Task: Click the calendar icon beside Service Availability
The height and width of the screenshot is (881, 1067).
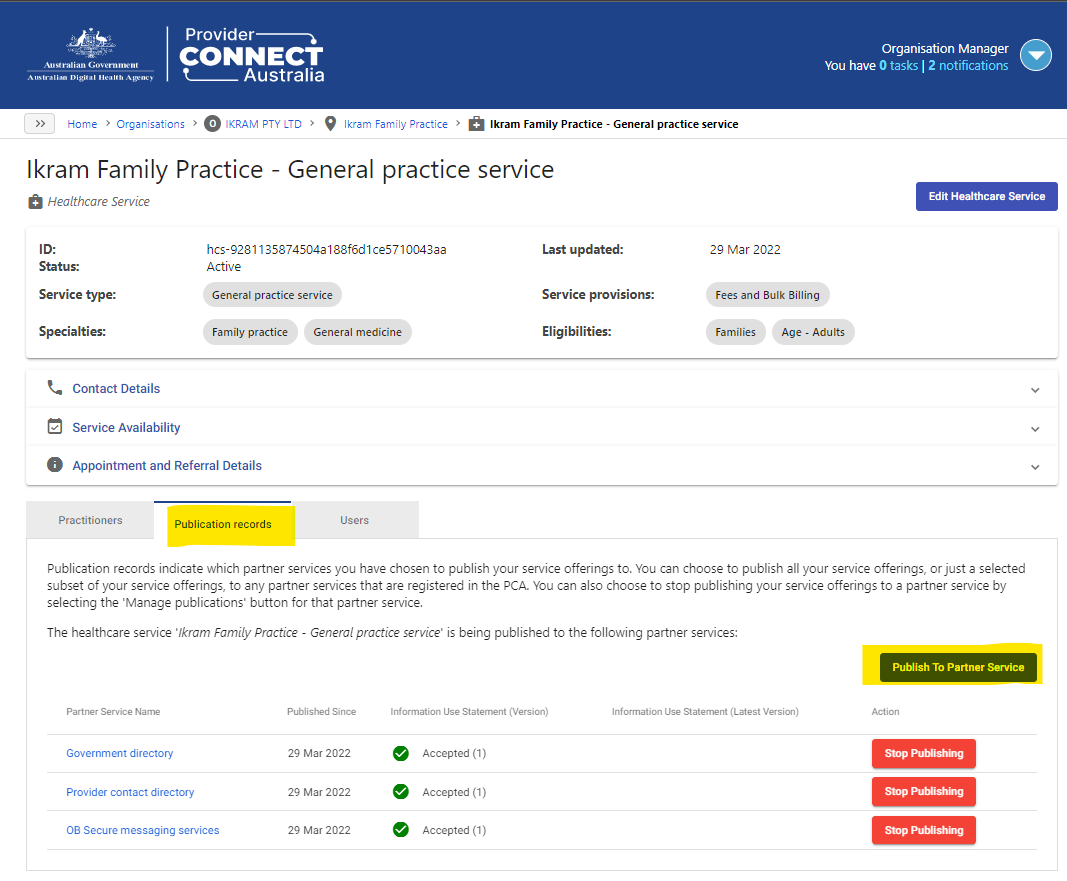Action: click(55, 426)
